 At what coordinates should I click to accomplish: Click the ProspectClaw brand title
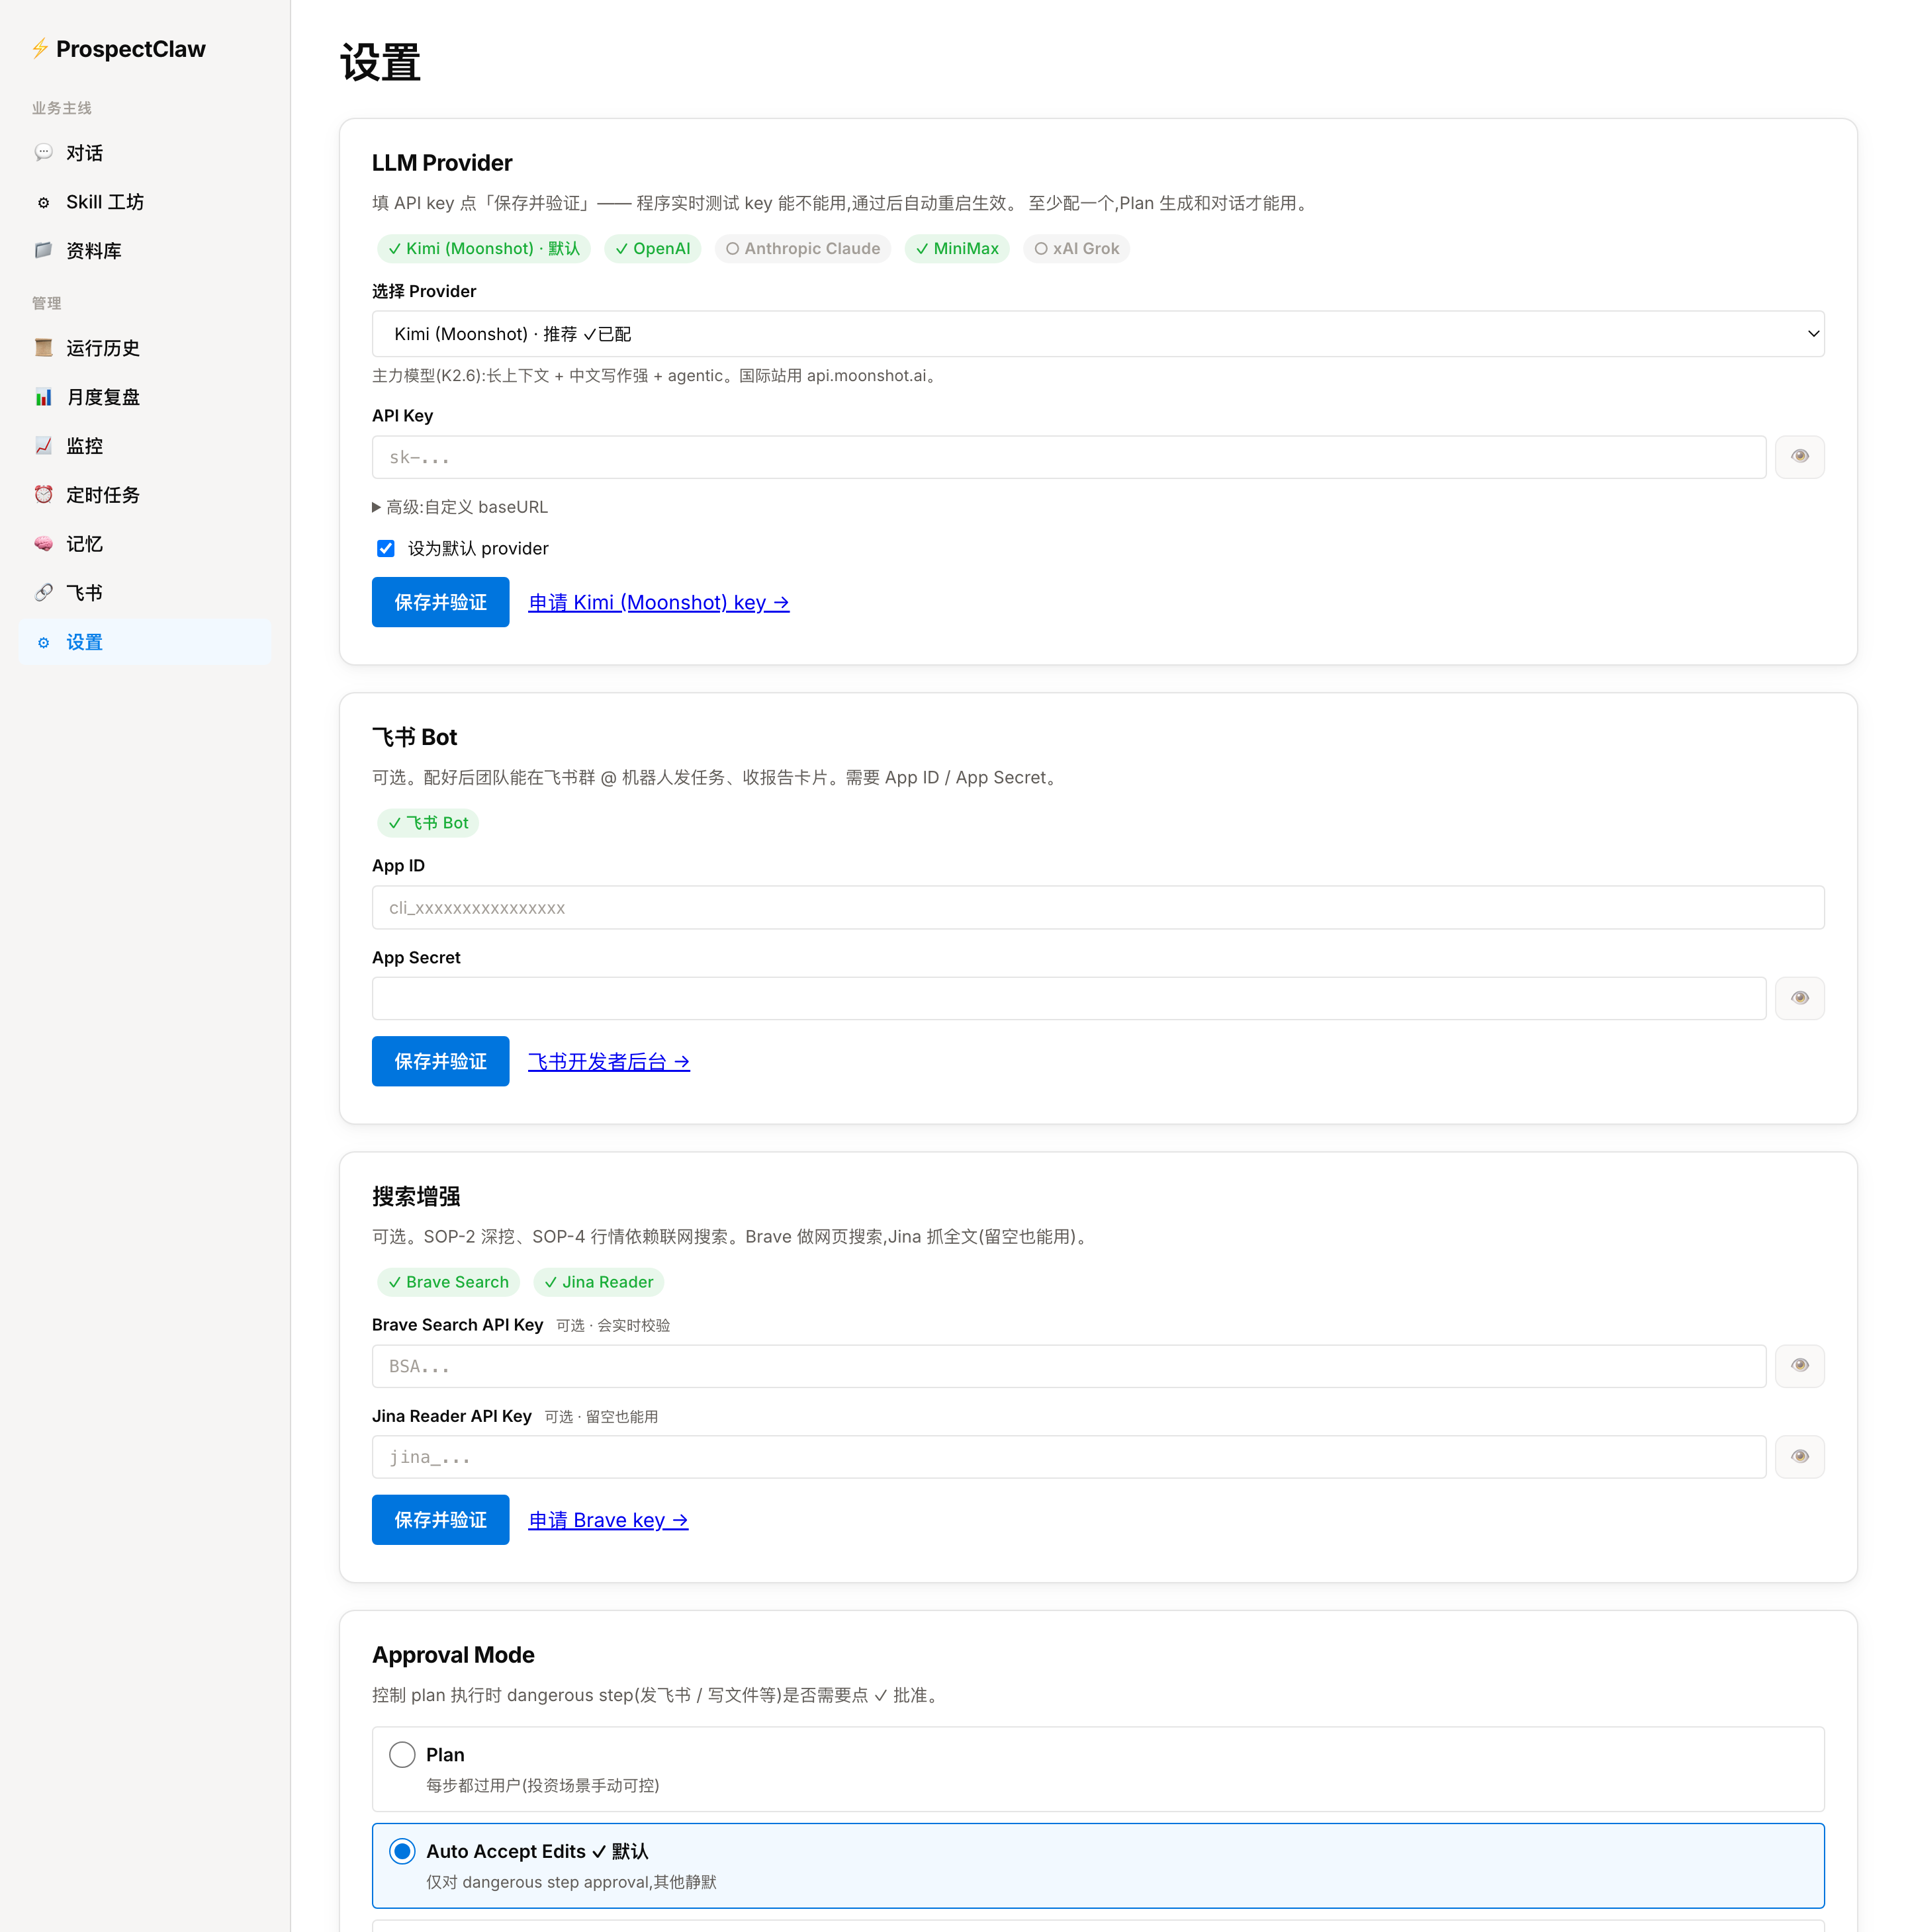click(131, 49)
